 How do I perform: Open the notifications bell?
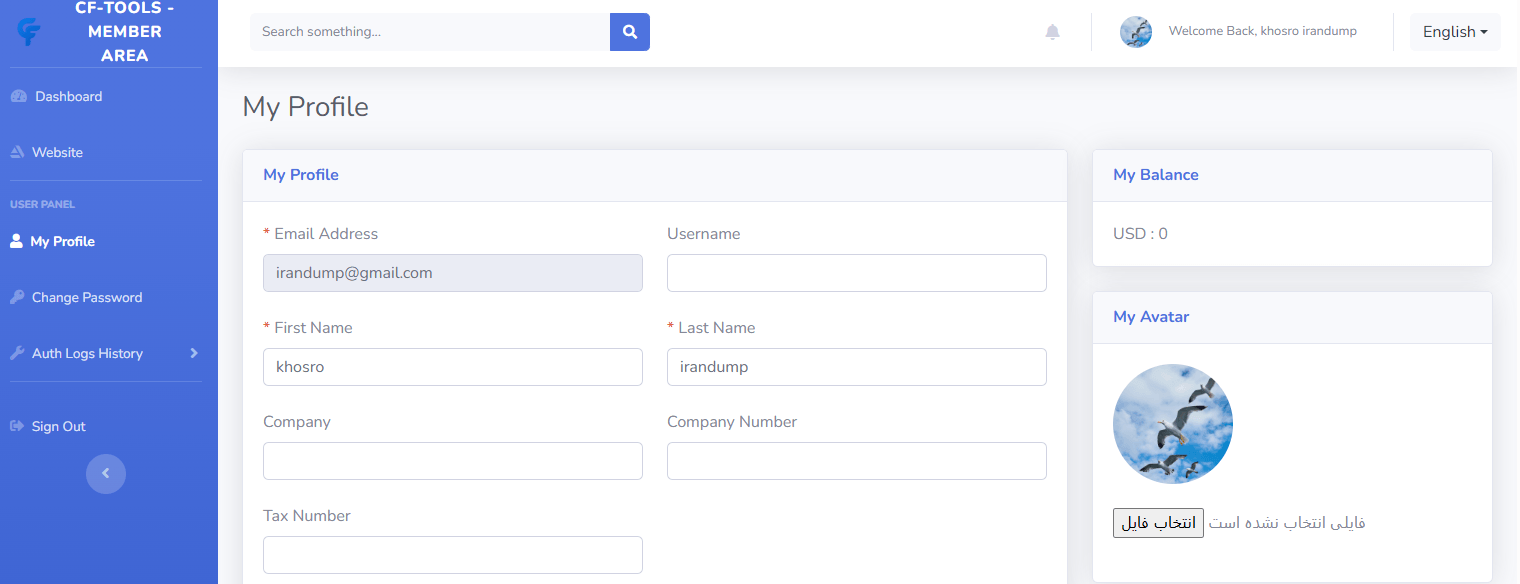(1052, 32)
